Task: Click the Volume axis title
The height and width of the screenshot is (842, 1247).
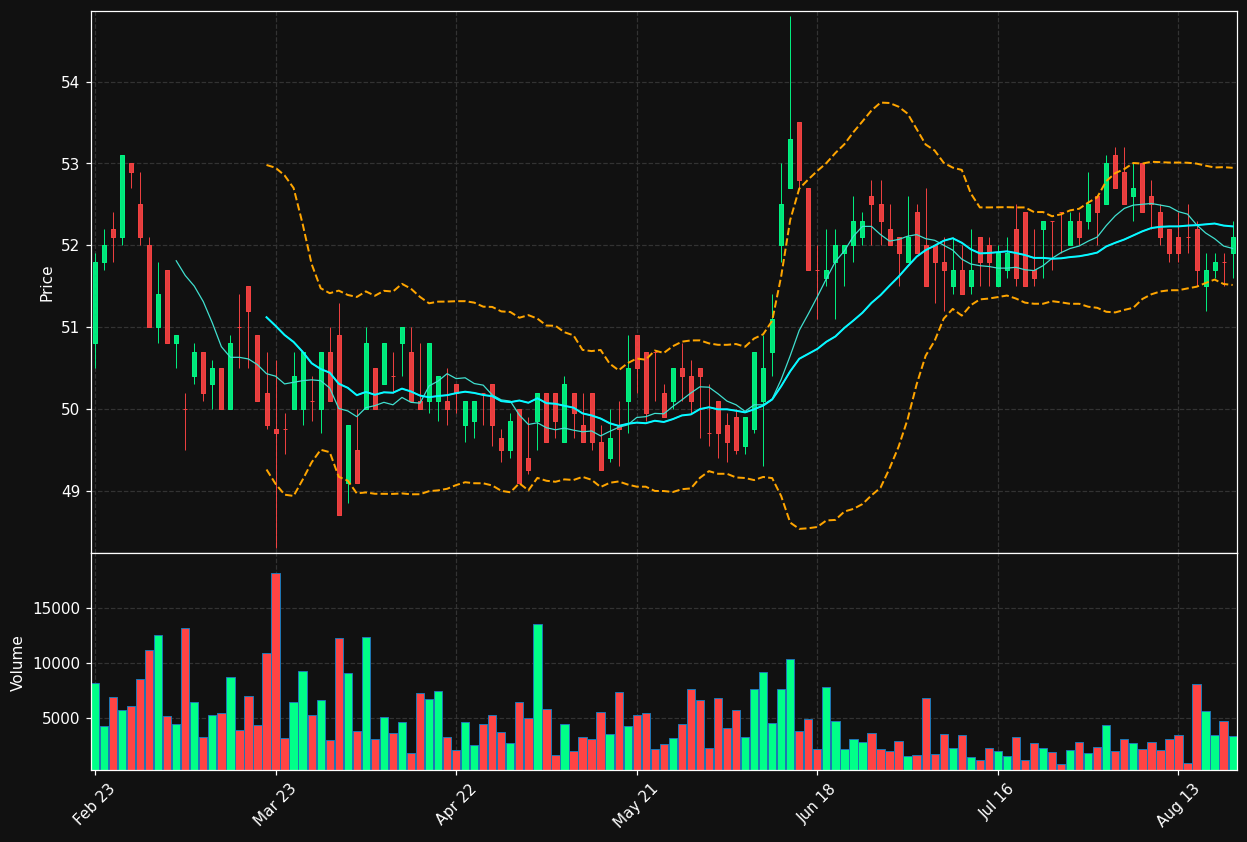Action: 18,663
